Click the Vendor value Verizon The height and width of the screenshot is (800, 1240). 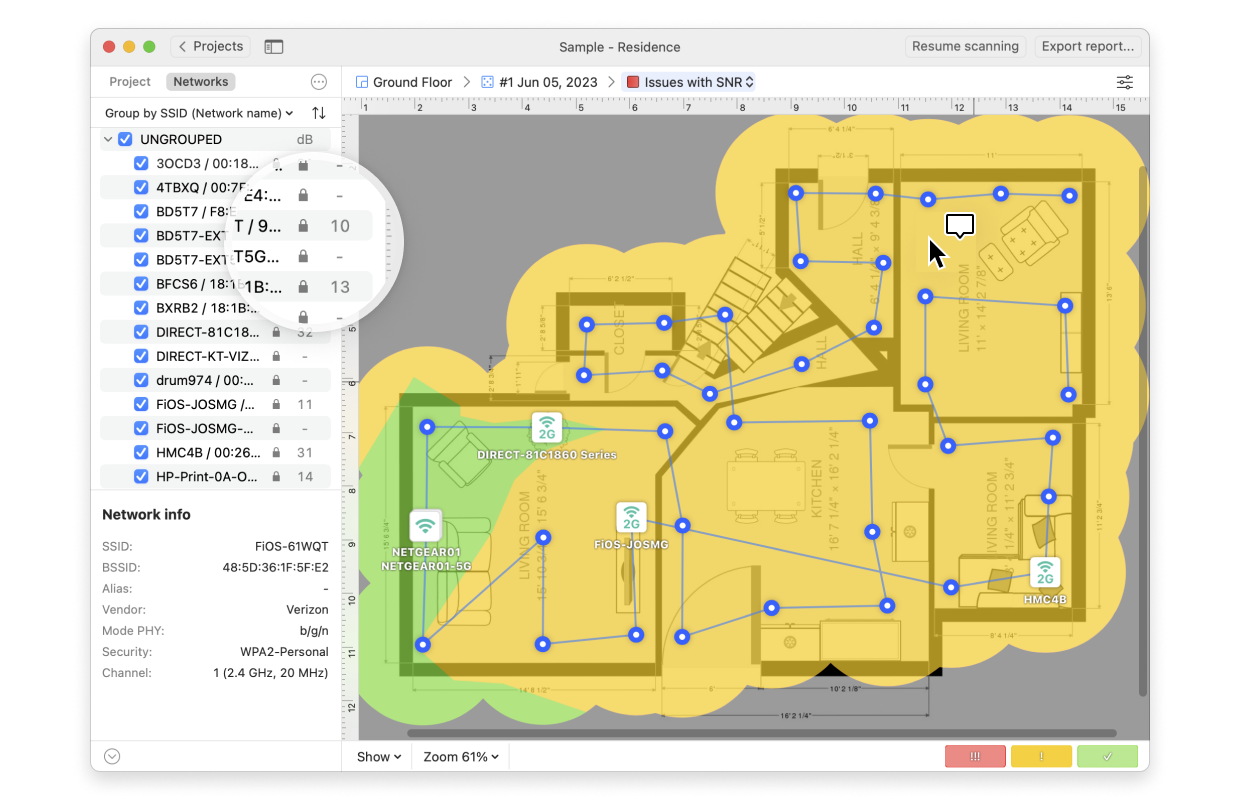(x=307, y=610)
